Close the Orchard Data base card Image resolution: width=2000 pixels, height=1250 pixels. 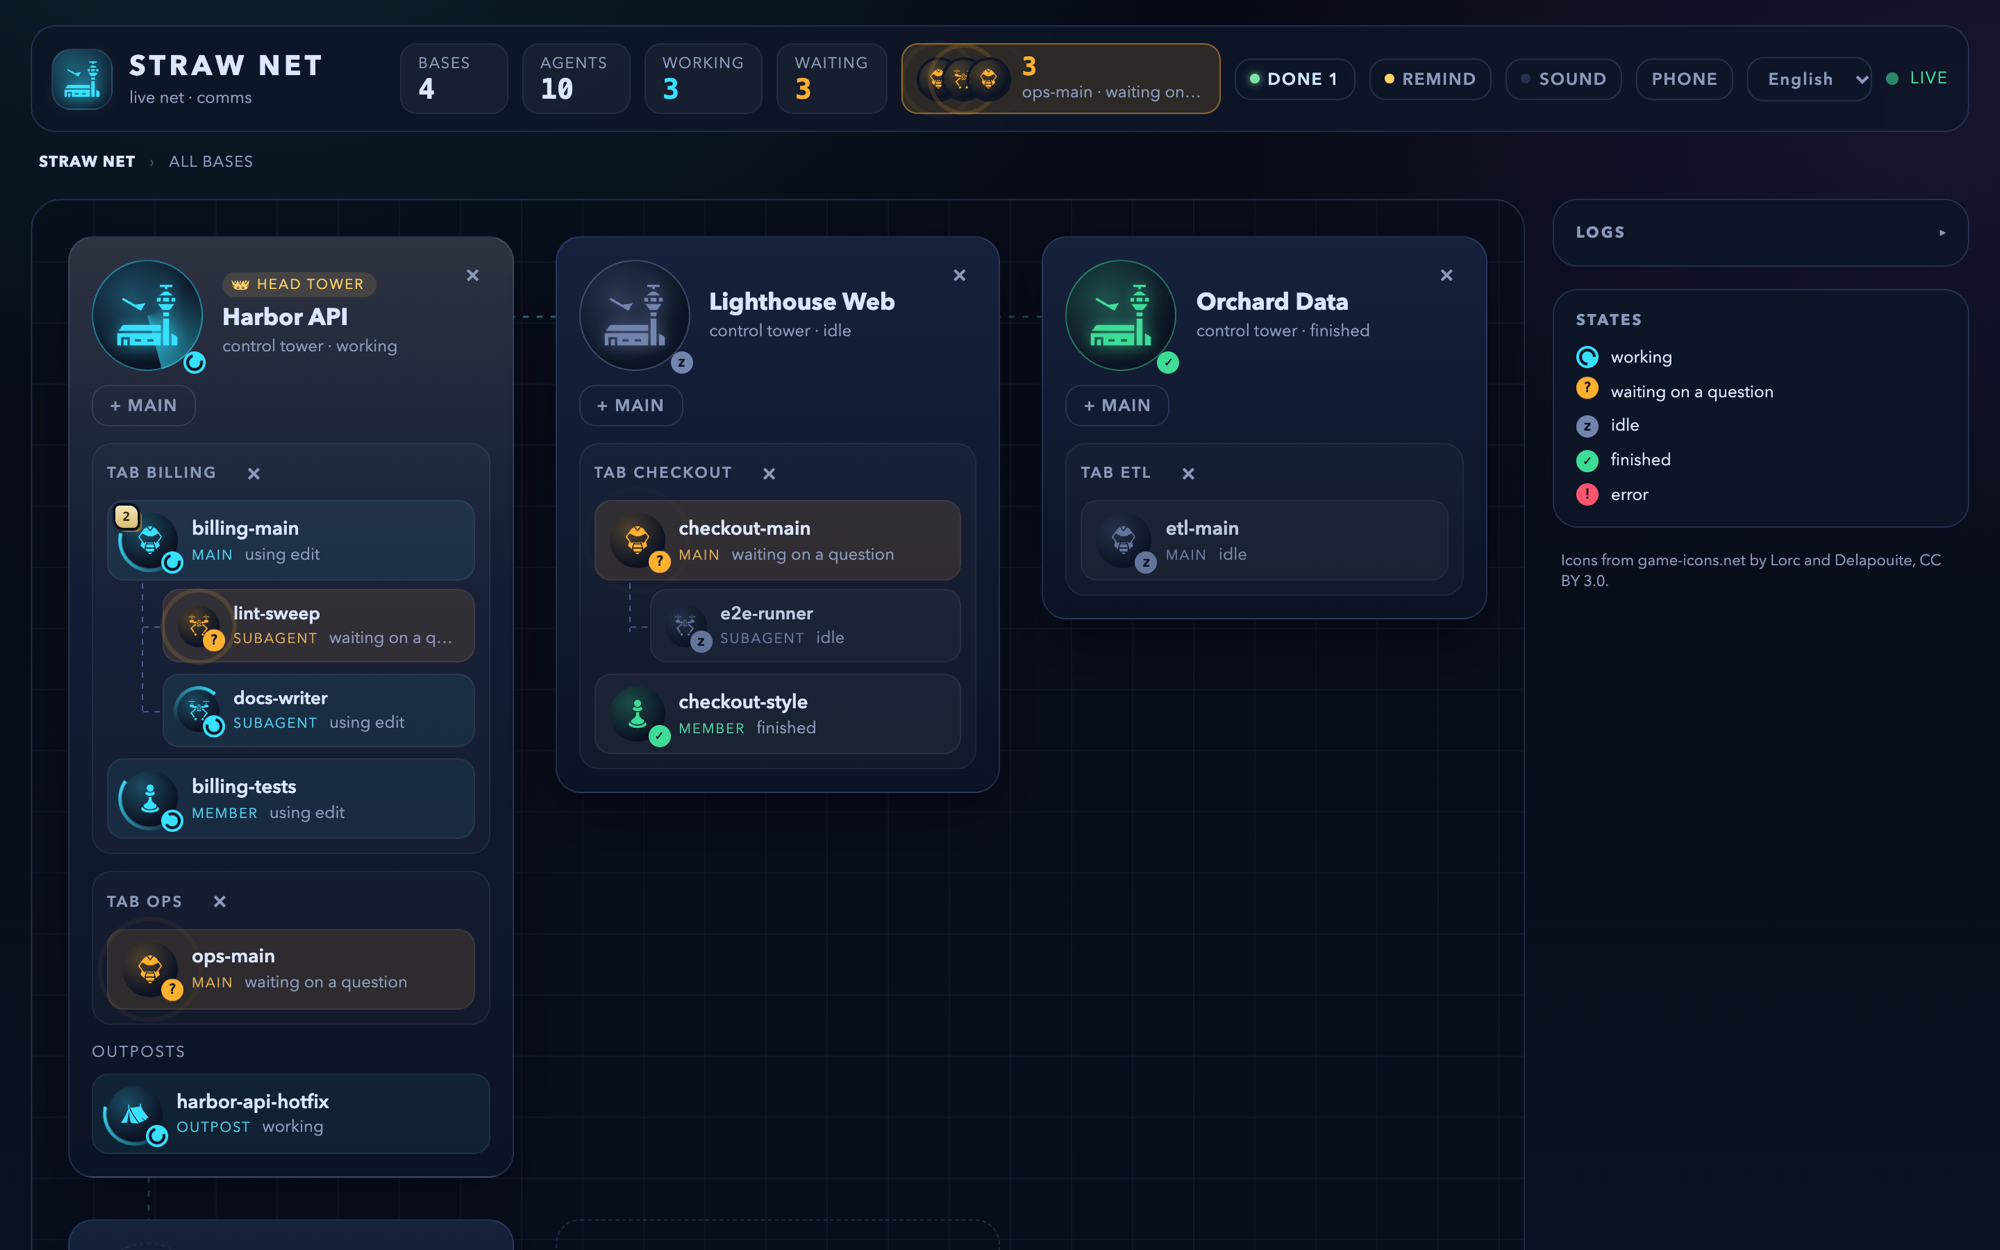click(x=1447, y=275)
